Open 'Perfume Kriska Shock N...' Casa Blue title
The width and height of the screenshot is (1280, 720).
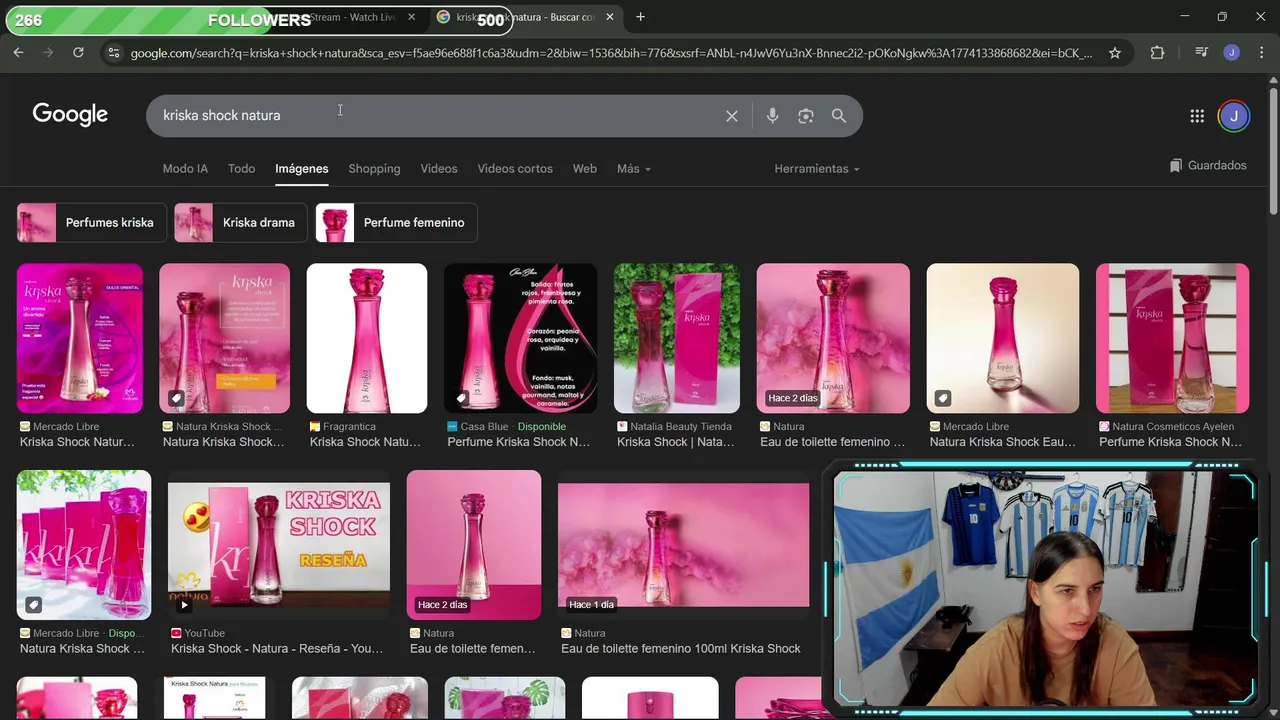(519, 442)
